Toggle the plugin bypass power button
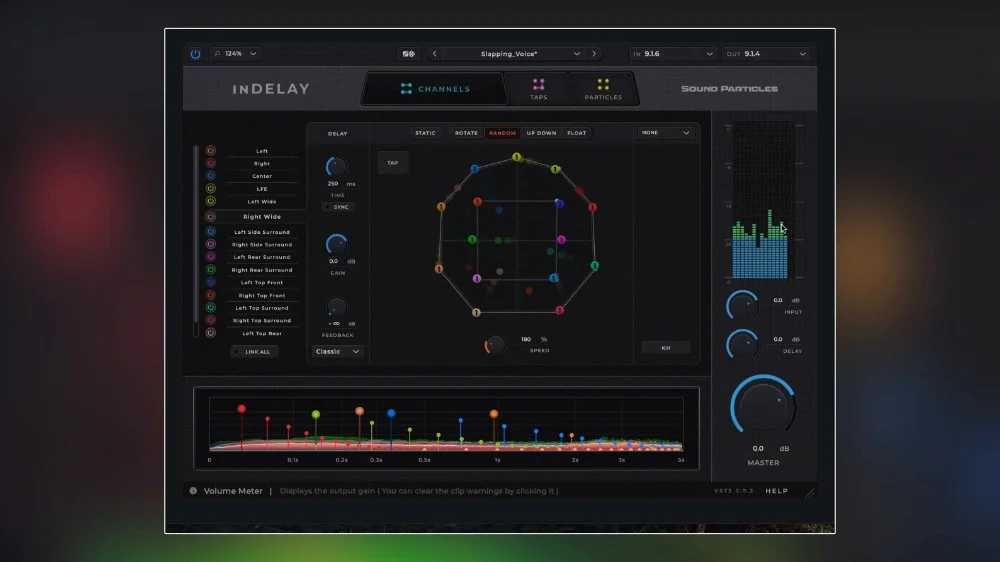The image size is (1000, 562). [195, 54]
